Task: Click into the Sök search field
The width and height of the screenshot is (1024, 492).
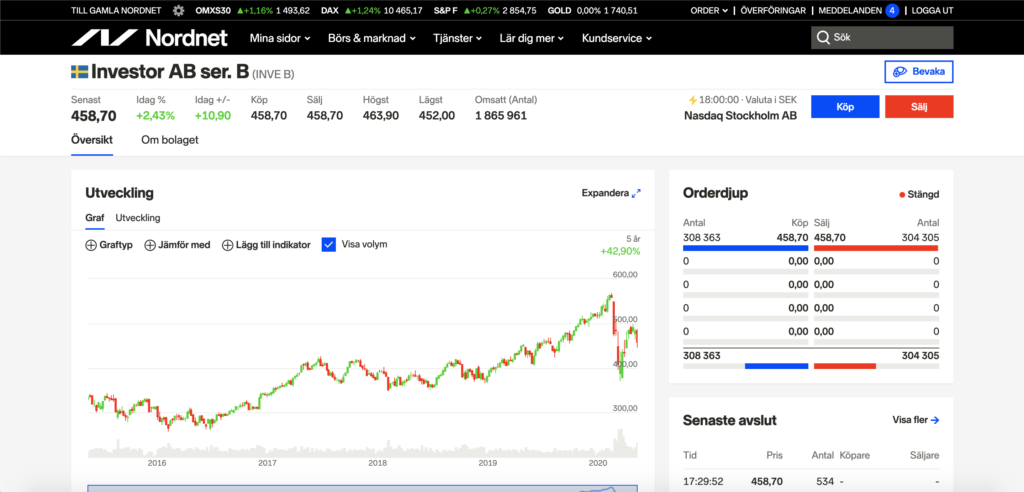Action: click(882, 38)
